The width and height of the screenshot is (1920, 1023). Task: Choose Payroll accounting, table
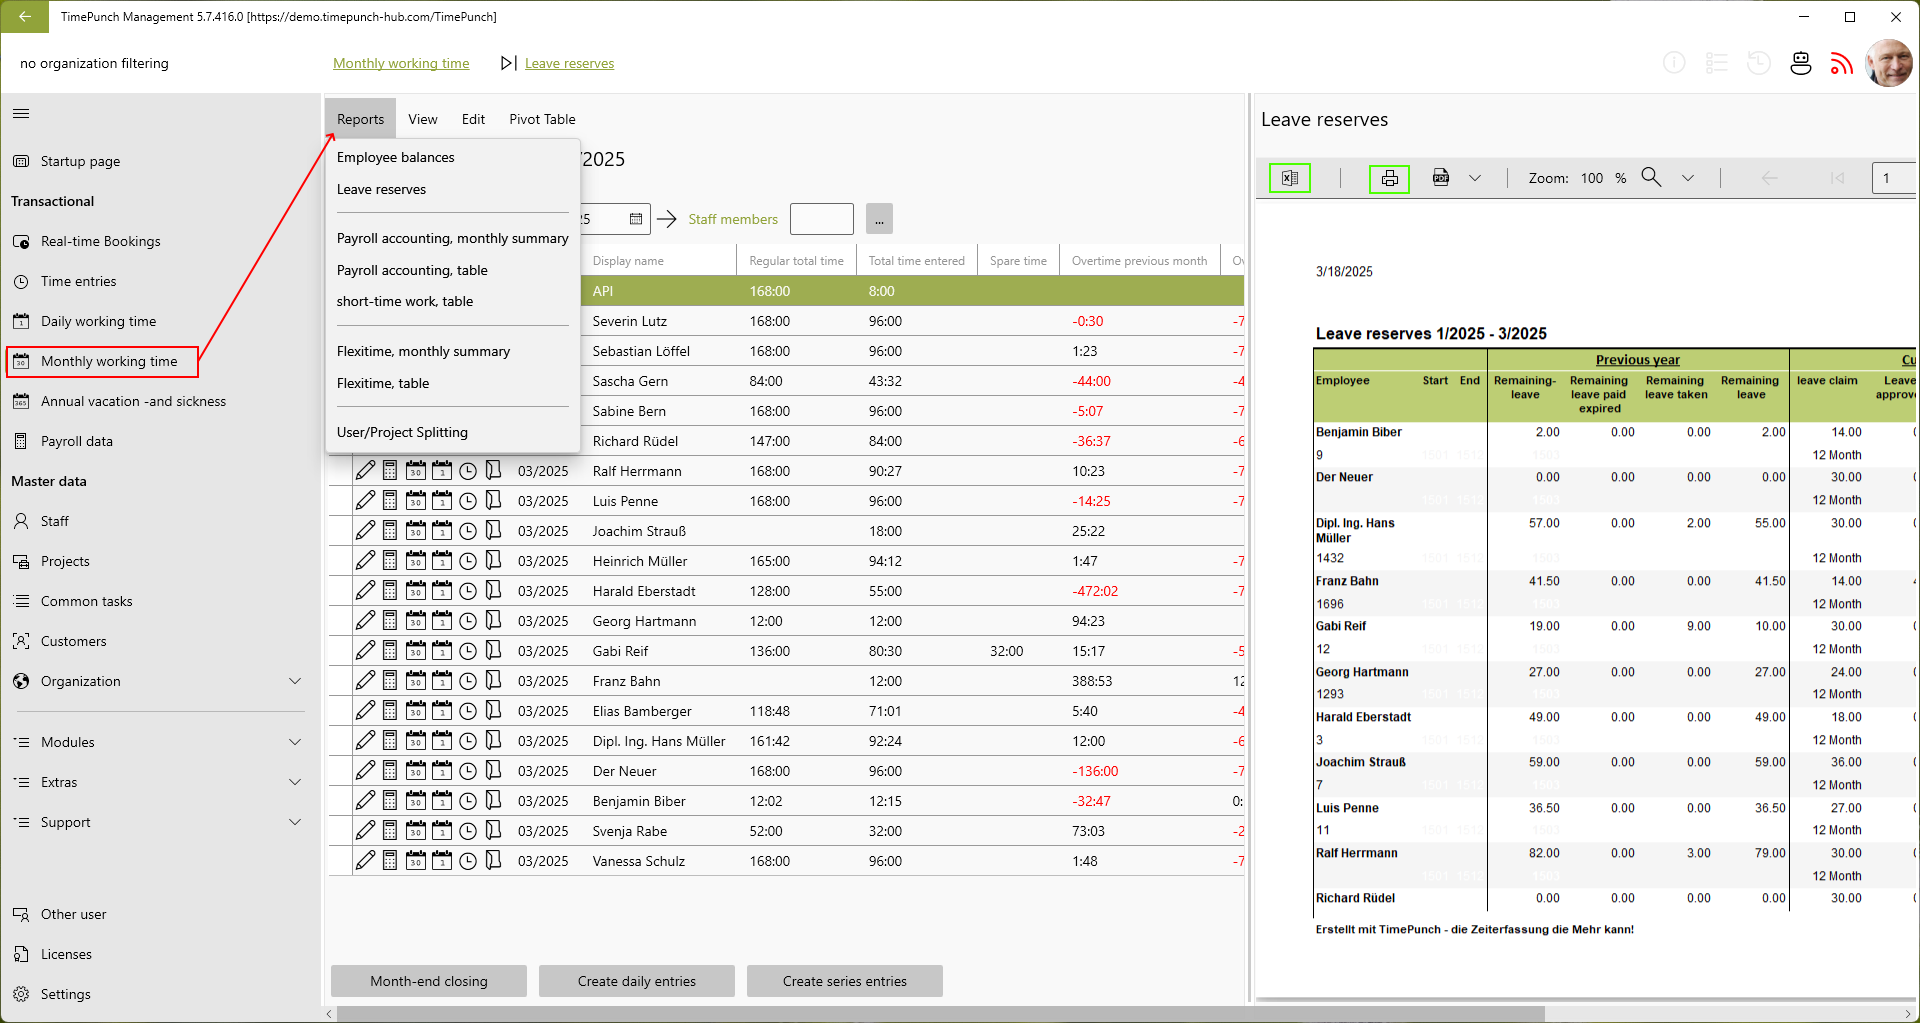[x=412, y=270]
